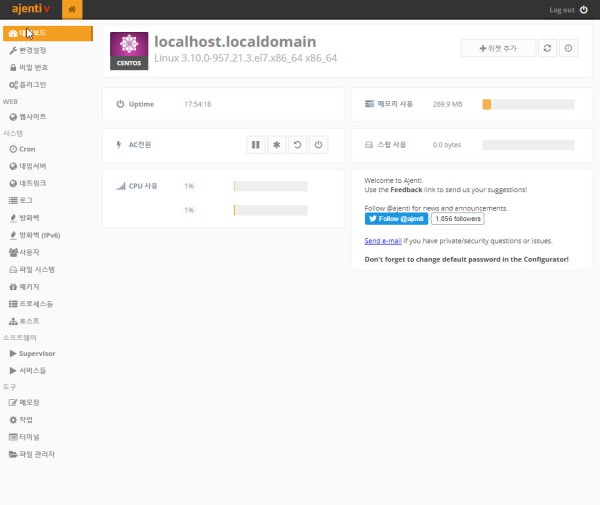Open 호스트 hosts editor
The height and width of the screenshot is (505, 600).
click(x=24, y=321)
